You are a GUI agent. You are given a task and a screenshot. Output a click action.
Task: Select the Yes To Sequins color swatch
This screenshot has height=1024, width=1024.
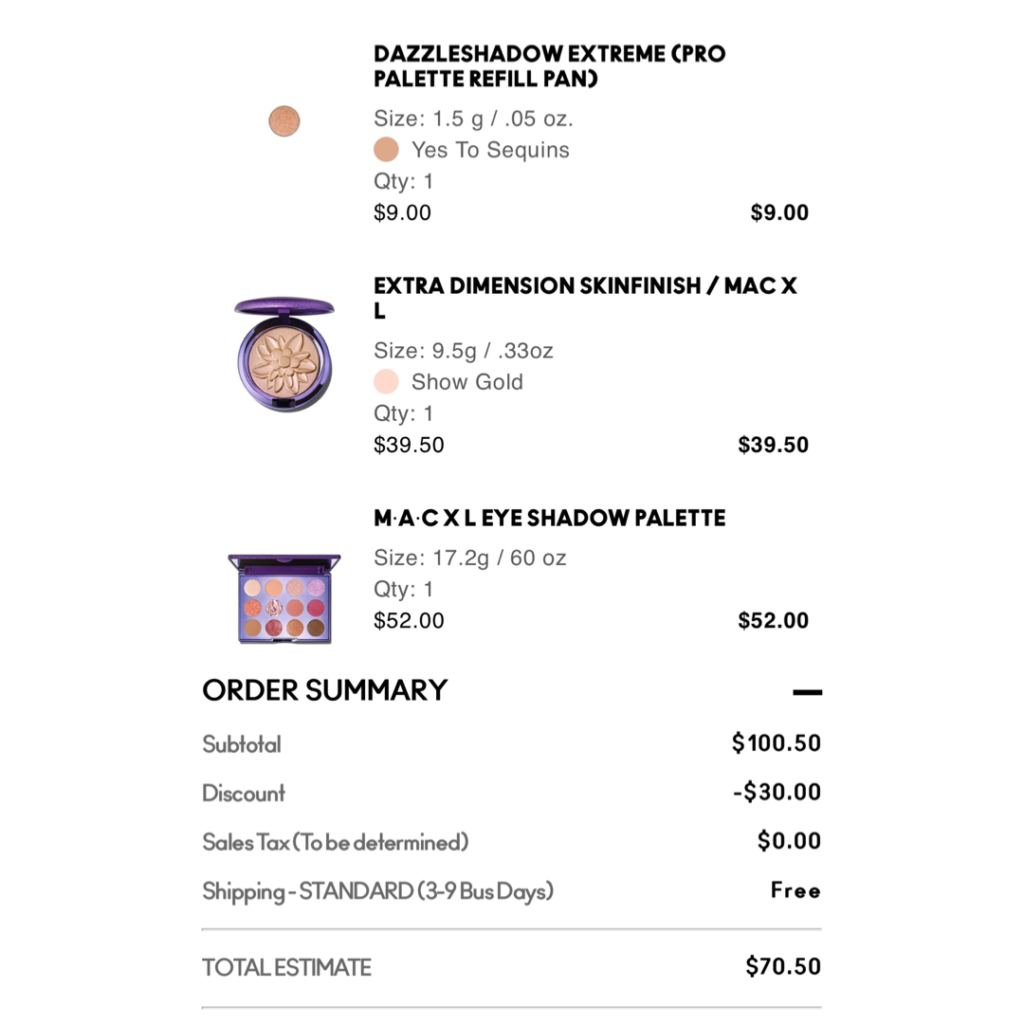[x=386, y=150]
